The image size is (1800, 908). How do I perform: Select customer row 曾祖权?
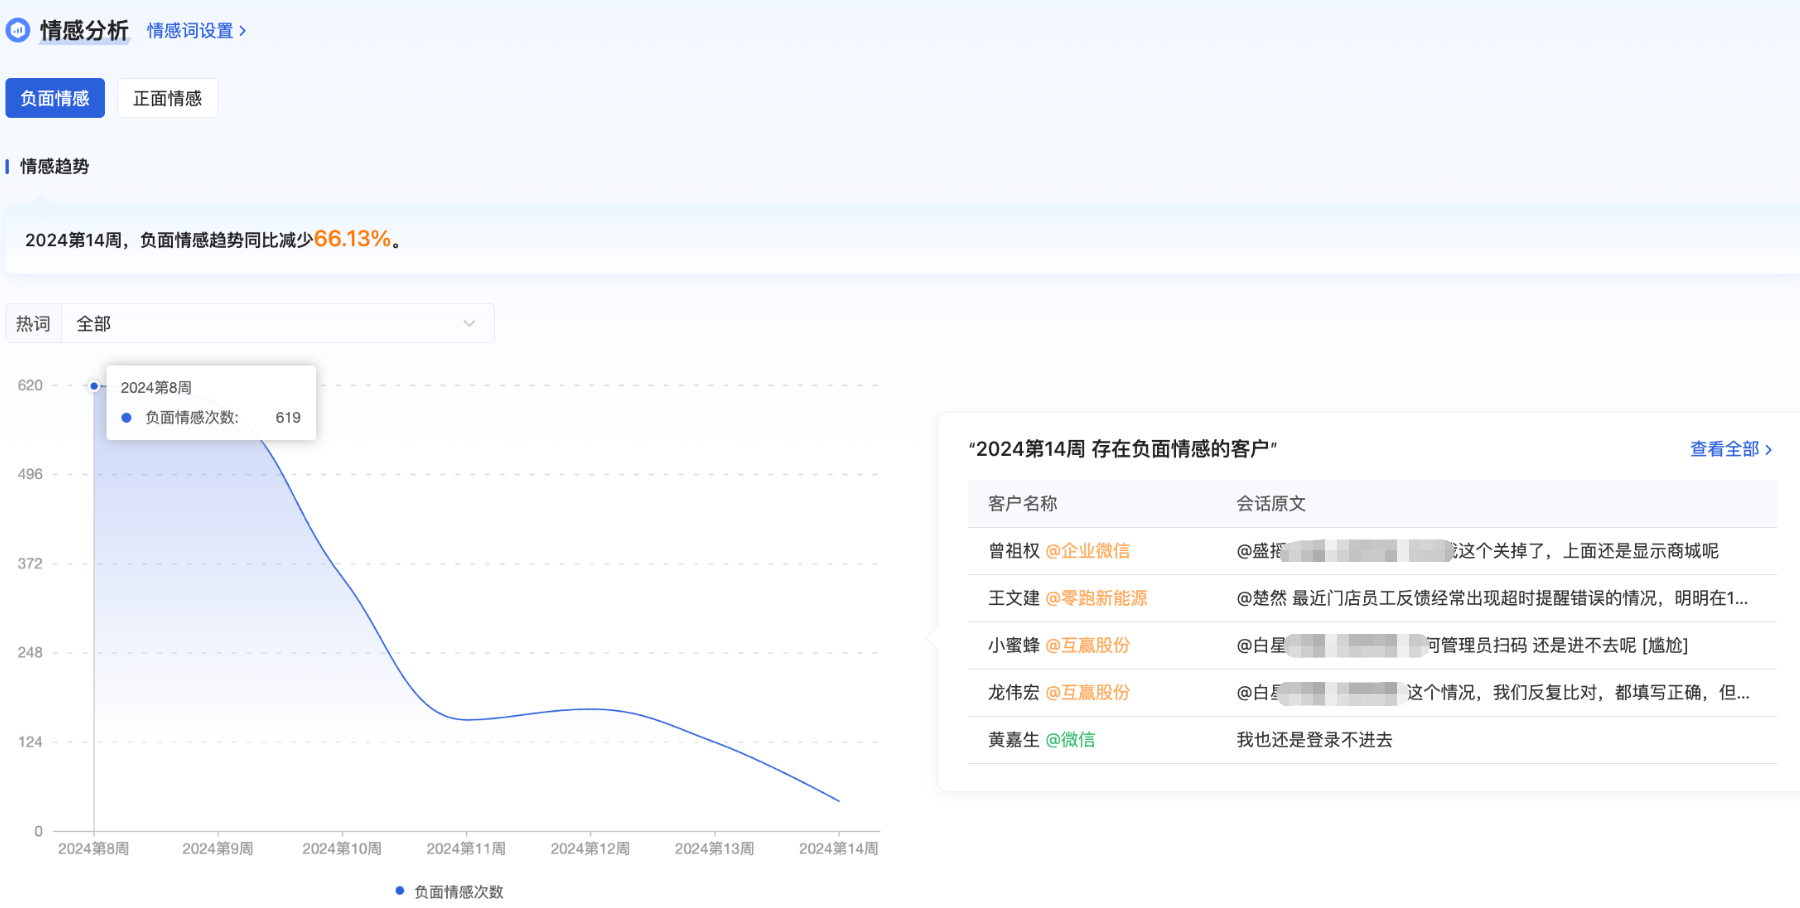[x=1372, y=551]
